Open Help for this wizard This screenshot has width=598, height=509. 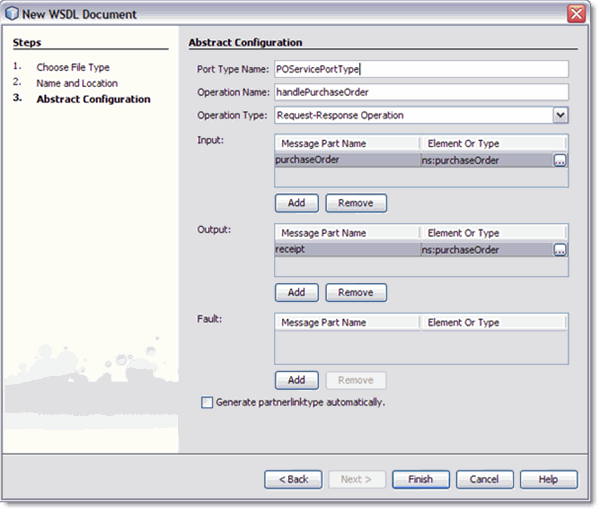tap(548, 479)
